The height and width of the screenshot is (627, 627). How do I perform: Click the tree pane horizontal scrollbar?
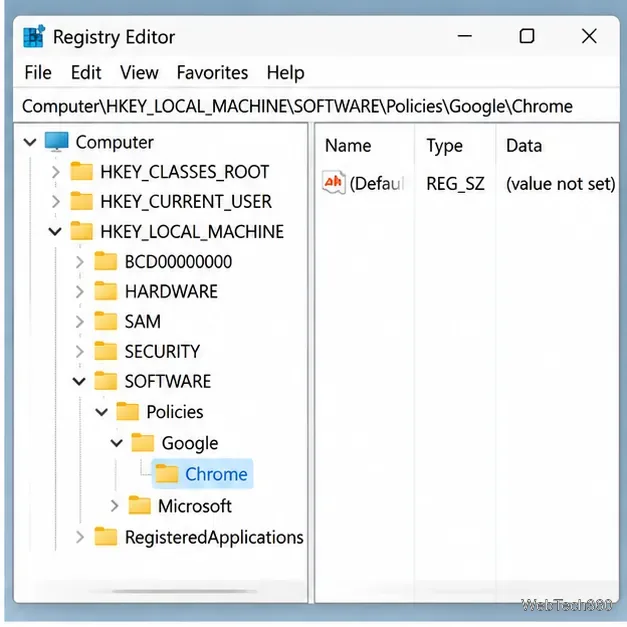185,591
